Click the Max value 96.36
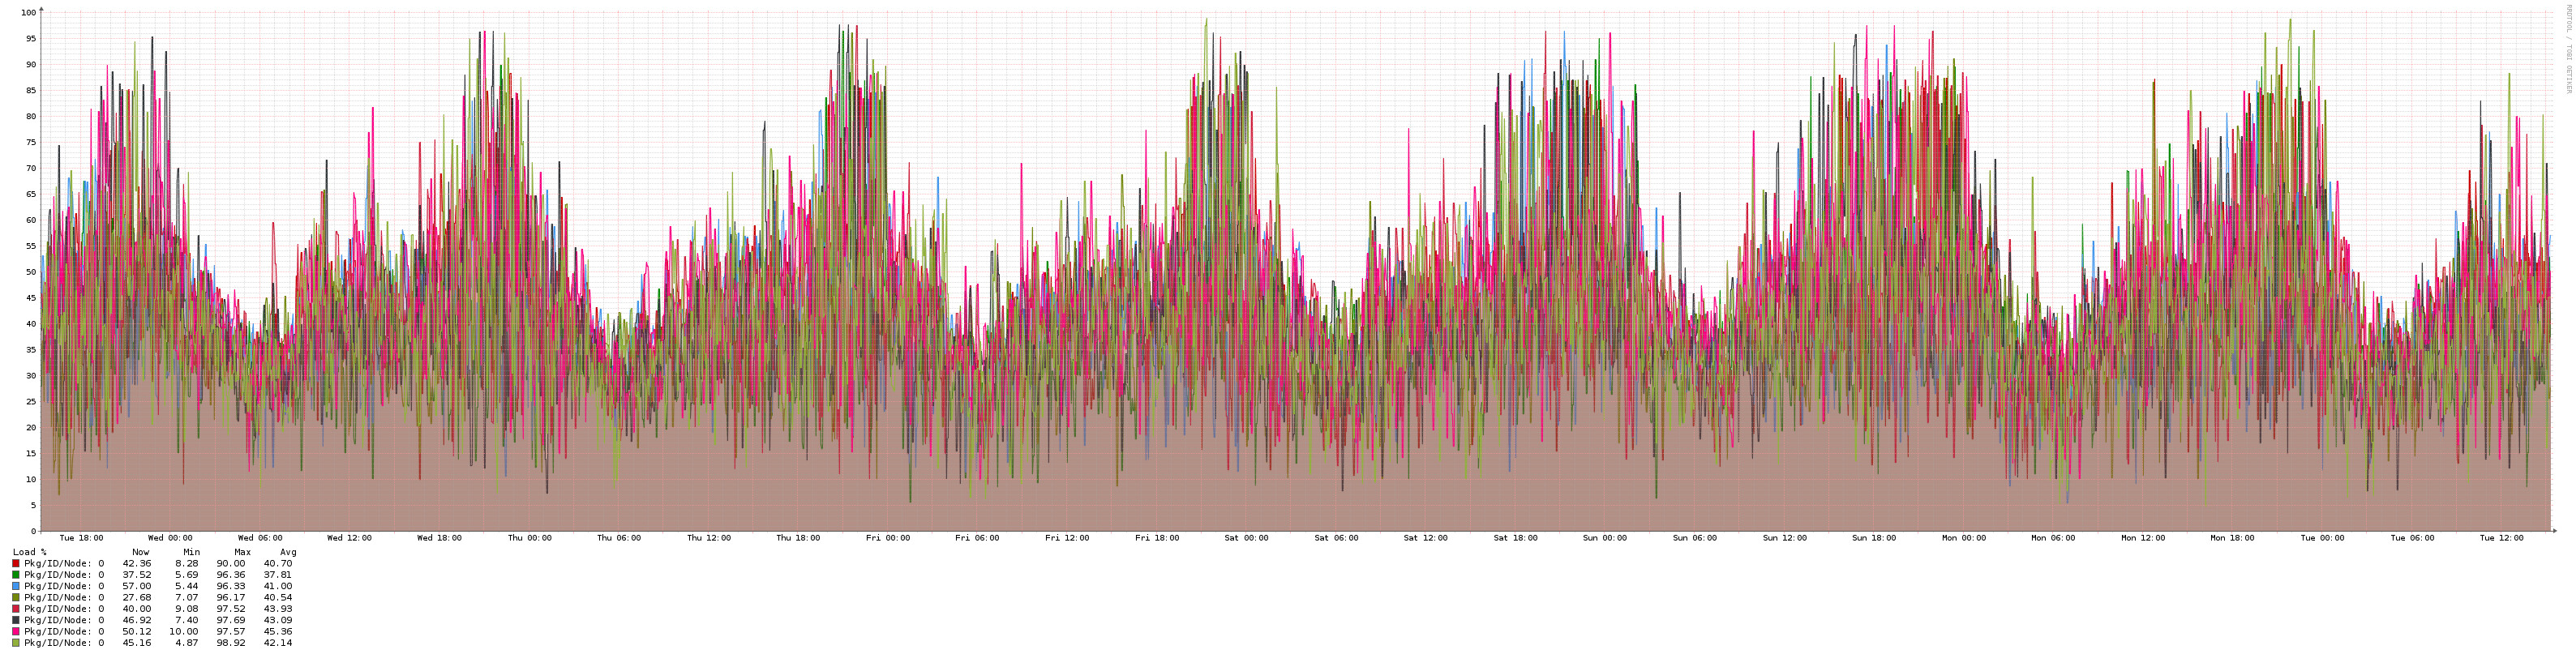Screen dimensions: 2576x654 point(231,575)
